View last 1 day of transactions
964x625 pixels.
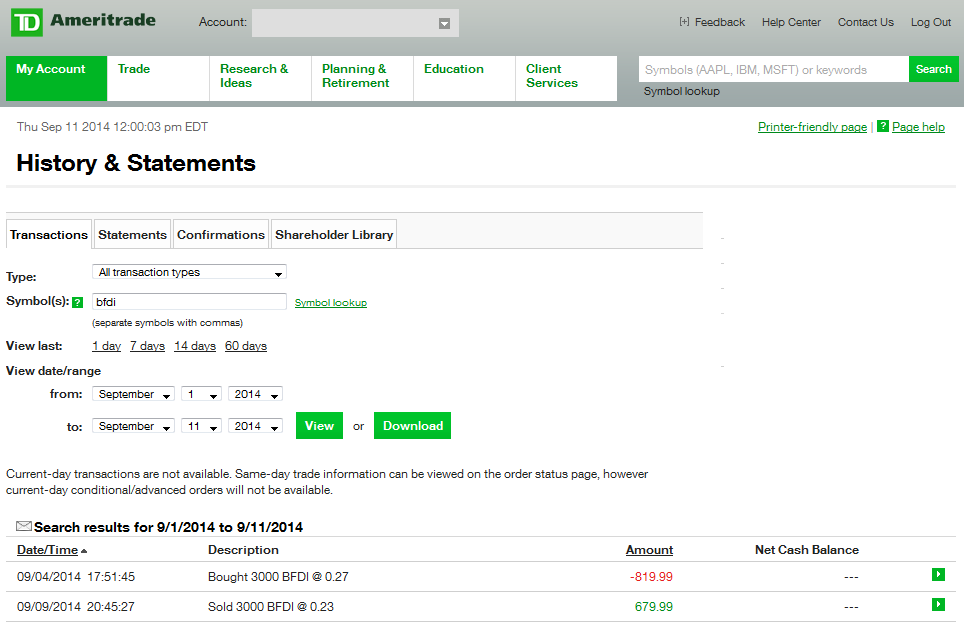pos(106,346)
